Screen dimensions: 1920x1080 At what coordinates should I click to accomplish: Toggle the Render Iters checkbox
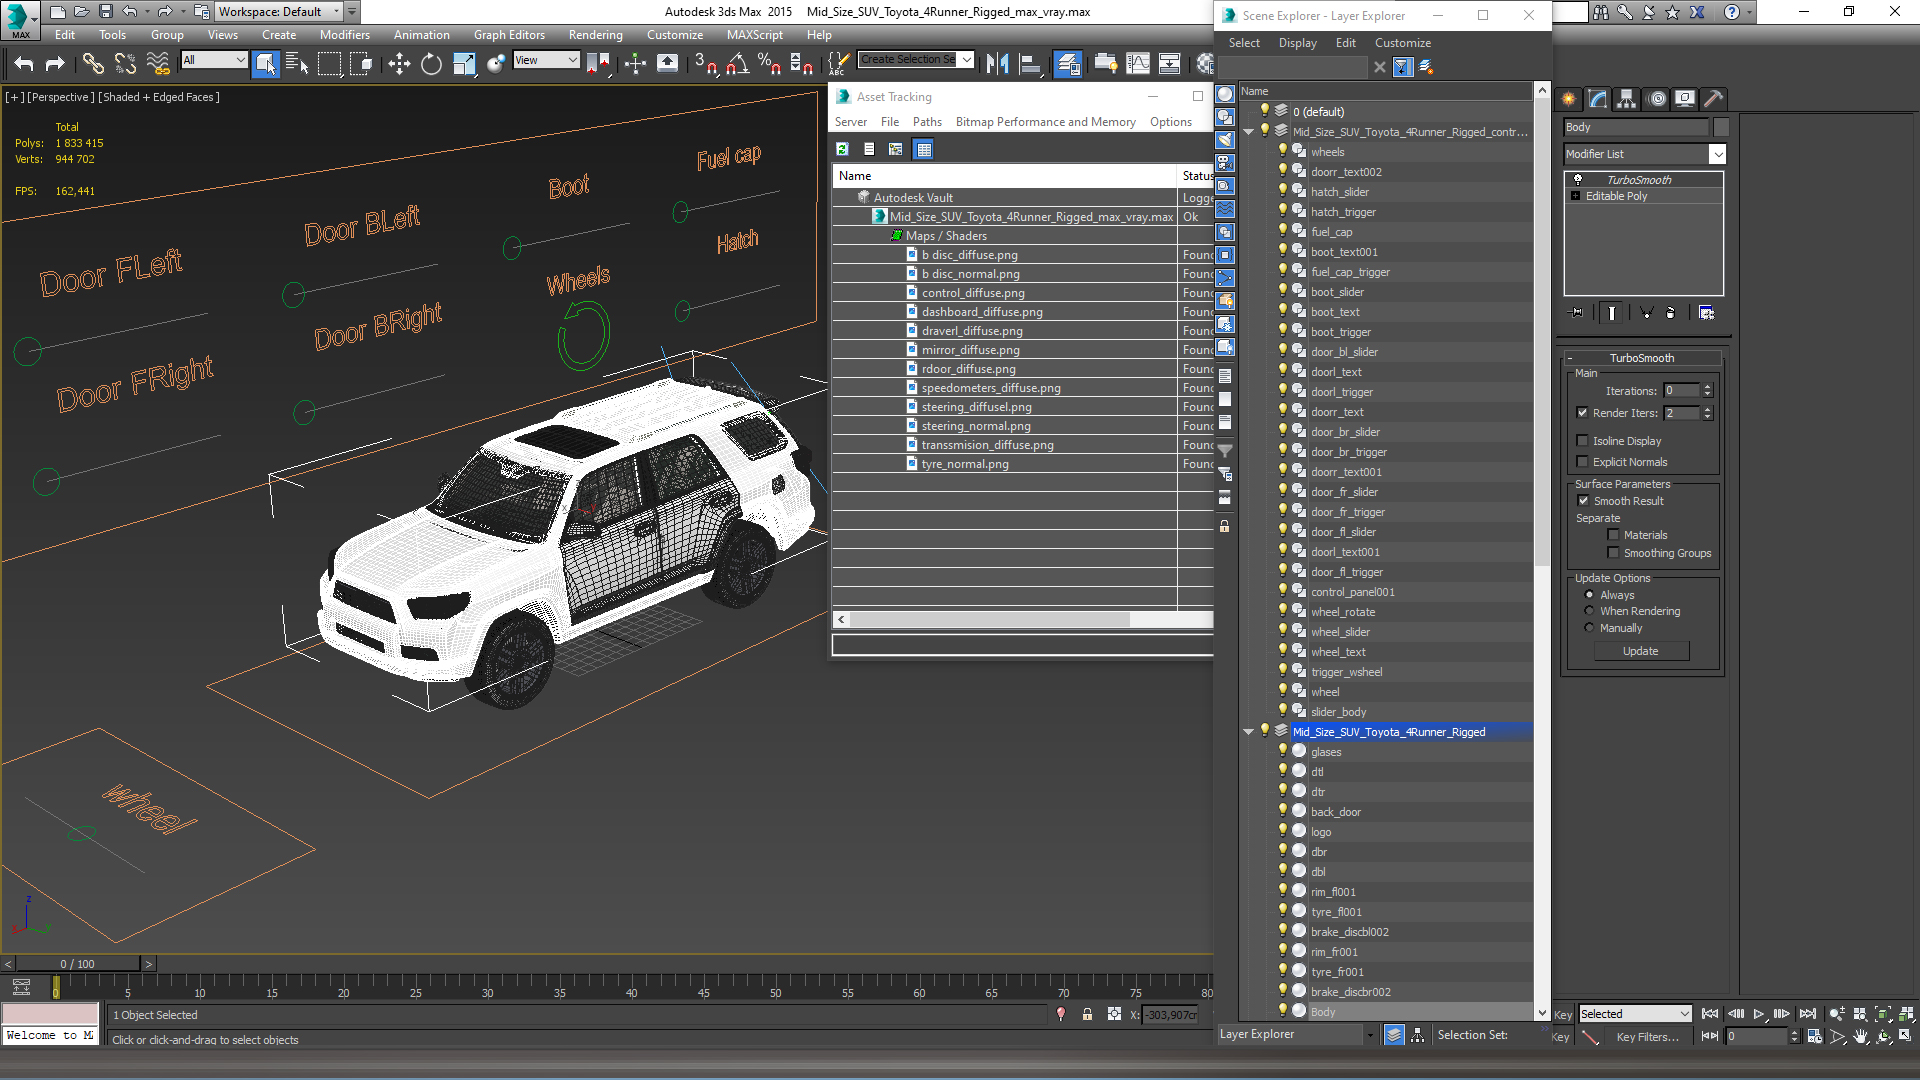point(1583,412)
